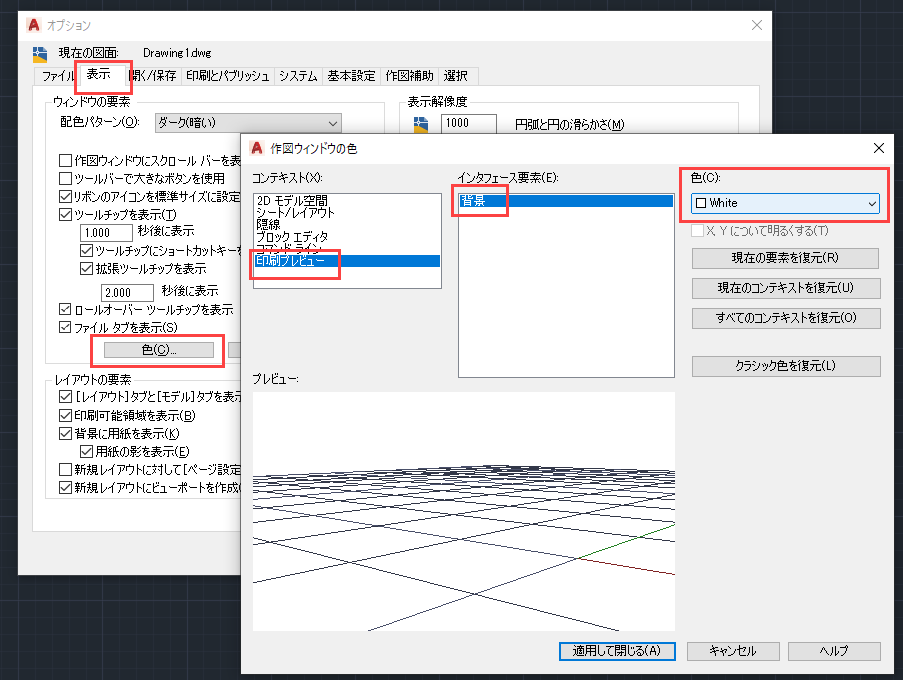Click the white color swatch in 色 box
The image size is (903, 680).
[700, 203]
